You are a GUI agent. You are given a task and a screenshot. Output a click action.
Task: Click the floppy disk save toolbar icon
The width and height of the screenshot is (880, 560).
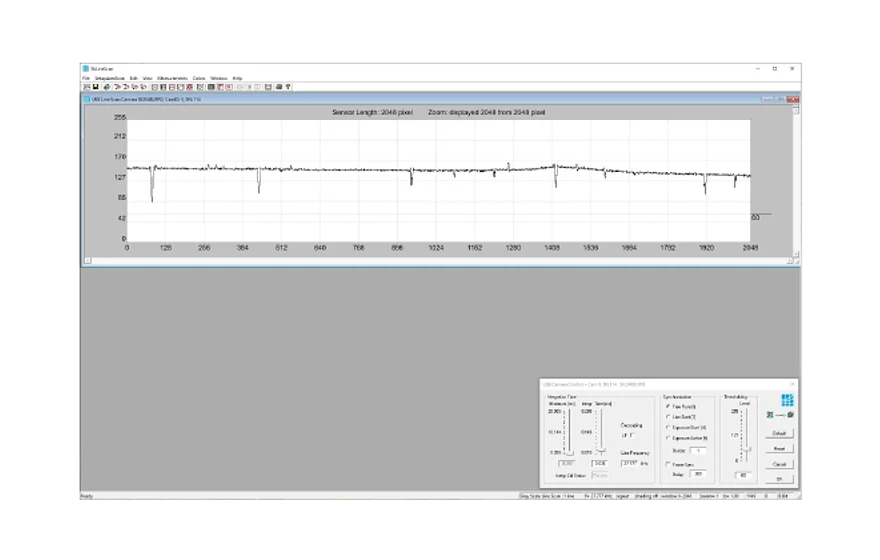[x=95, y=87]
